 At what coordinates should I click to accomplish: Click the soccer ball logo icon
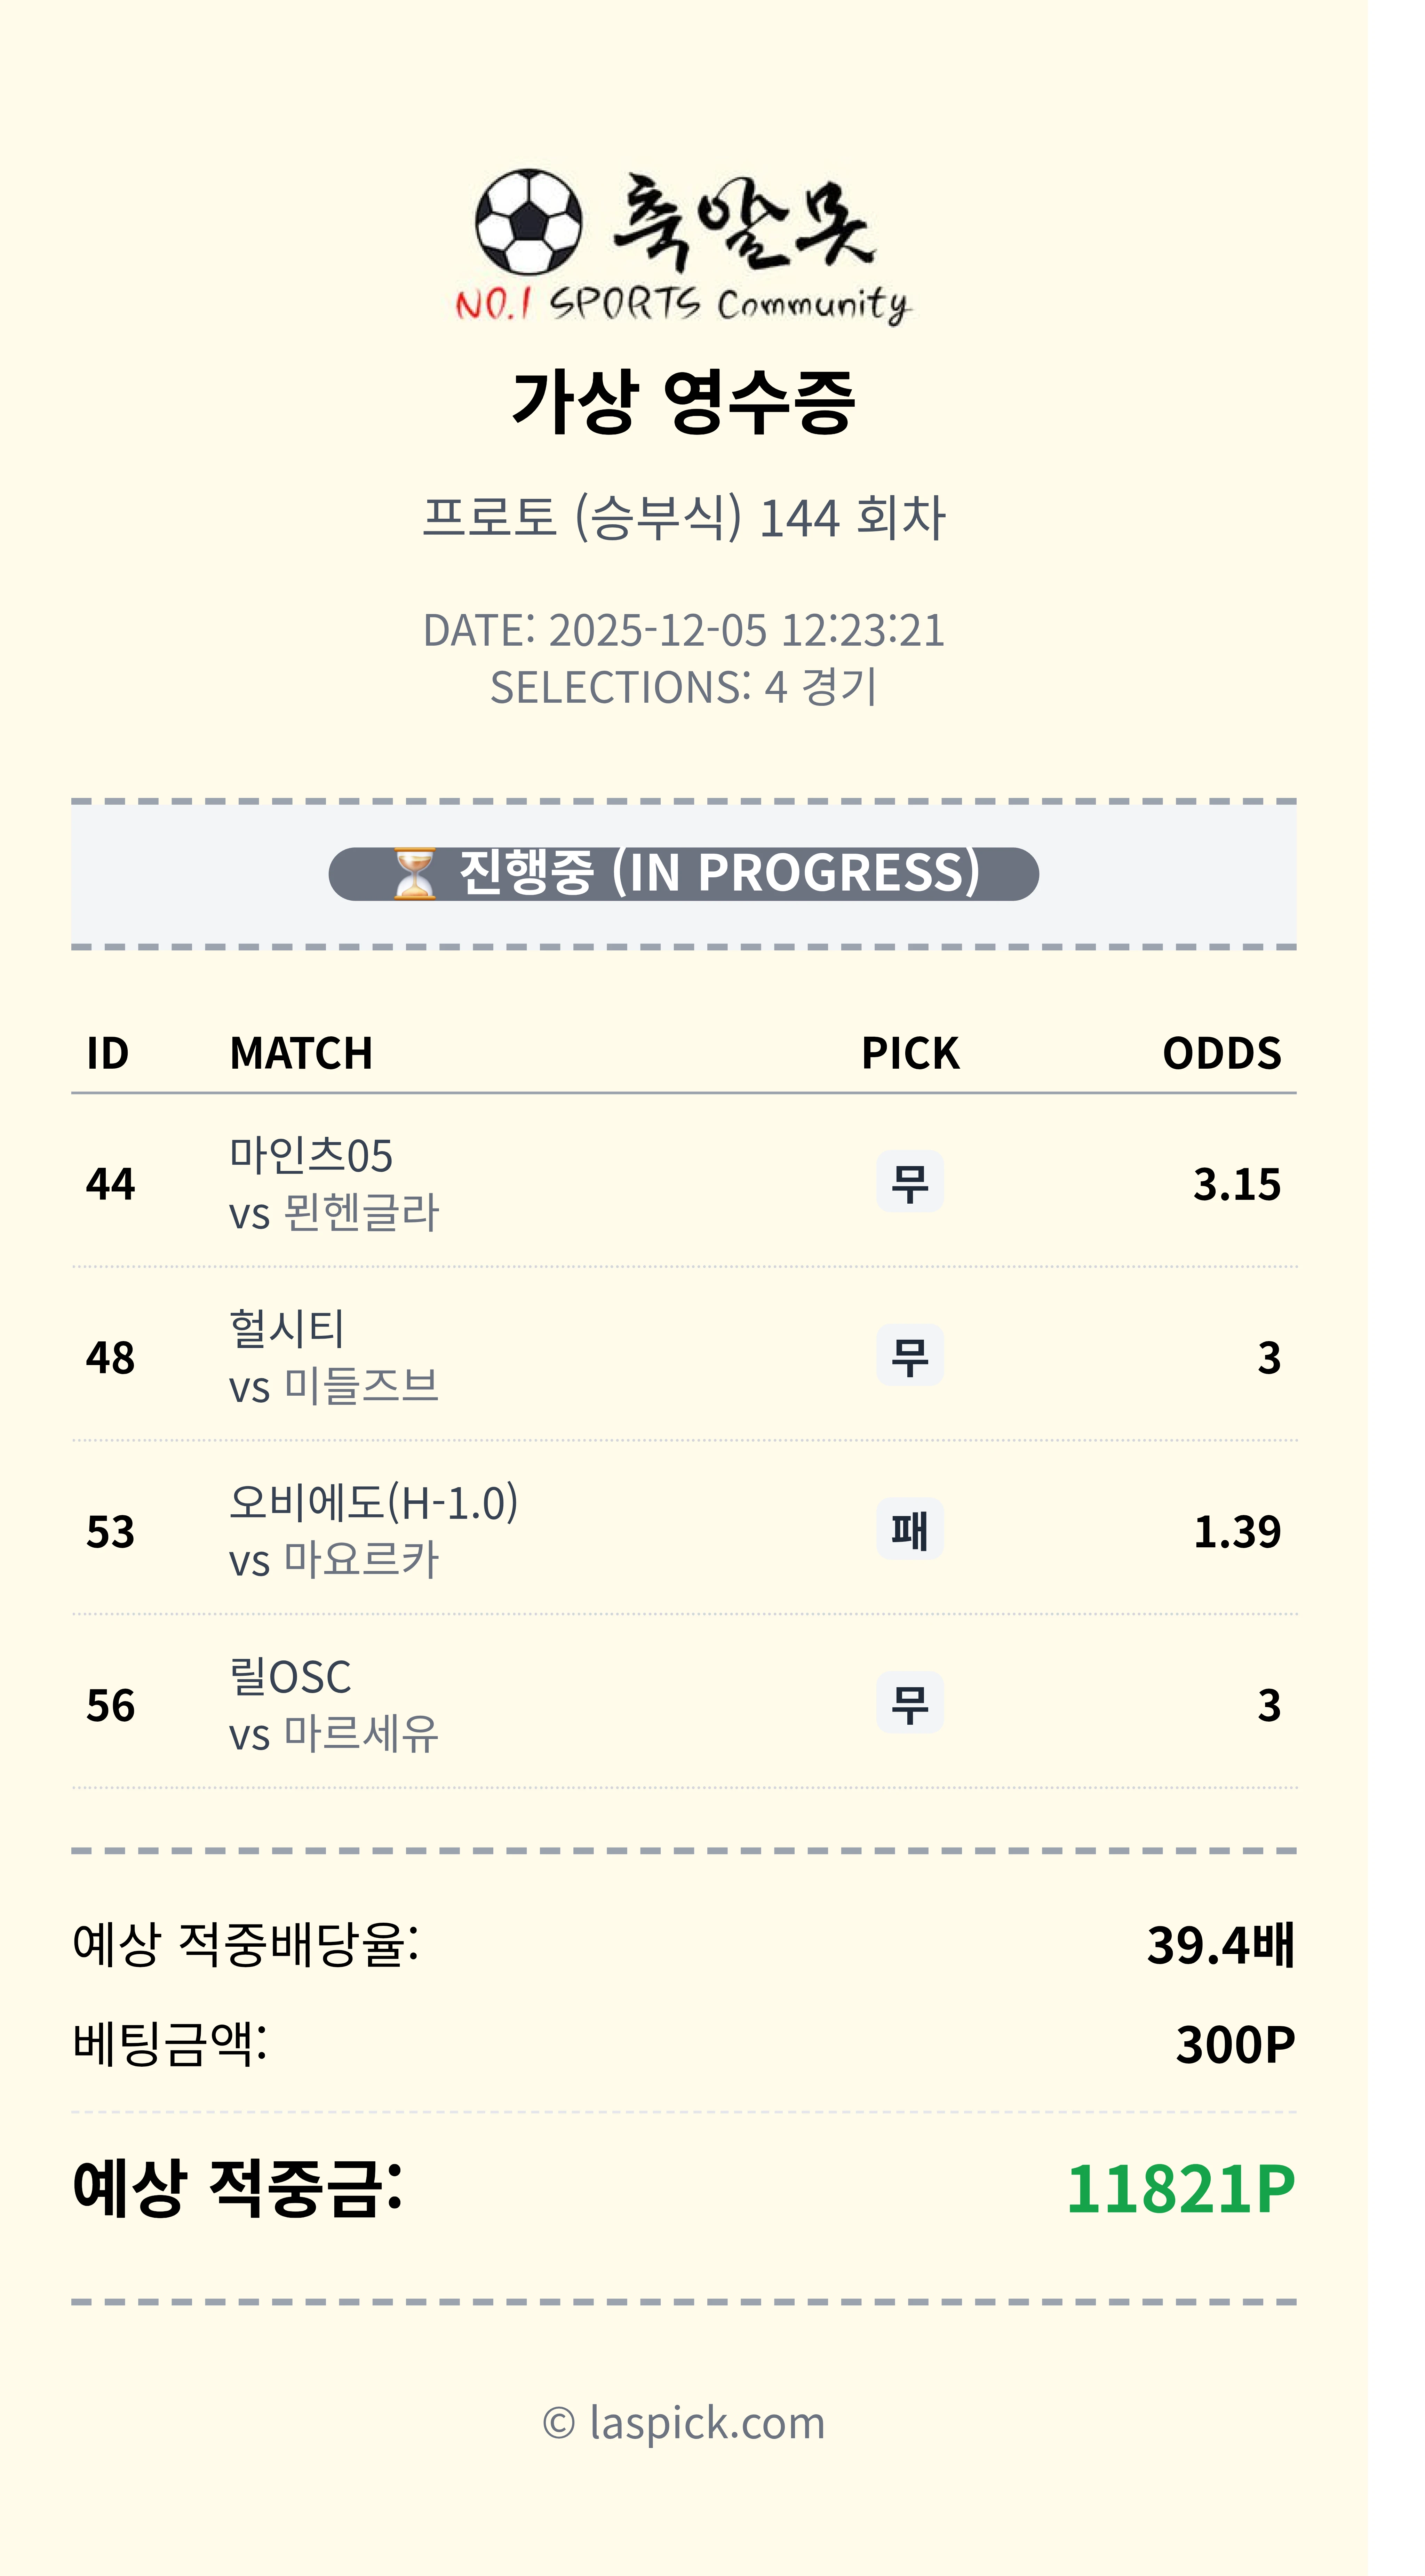(x=528, y=222)
